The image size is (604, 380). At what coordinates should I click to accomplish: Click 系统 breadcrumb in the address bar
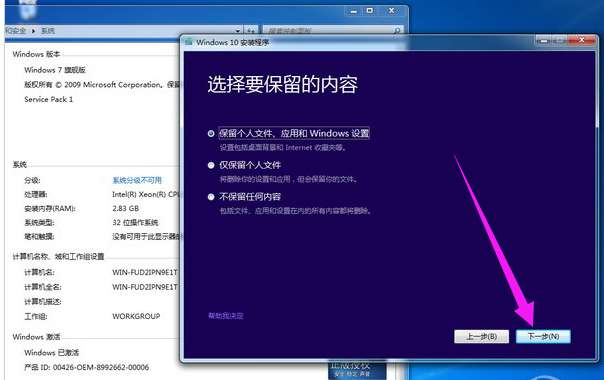click(x=48, y=31)
